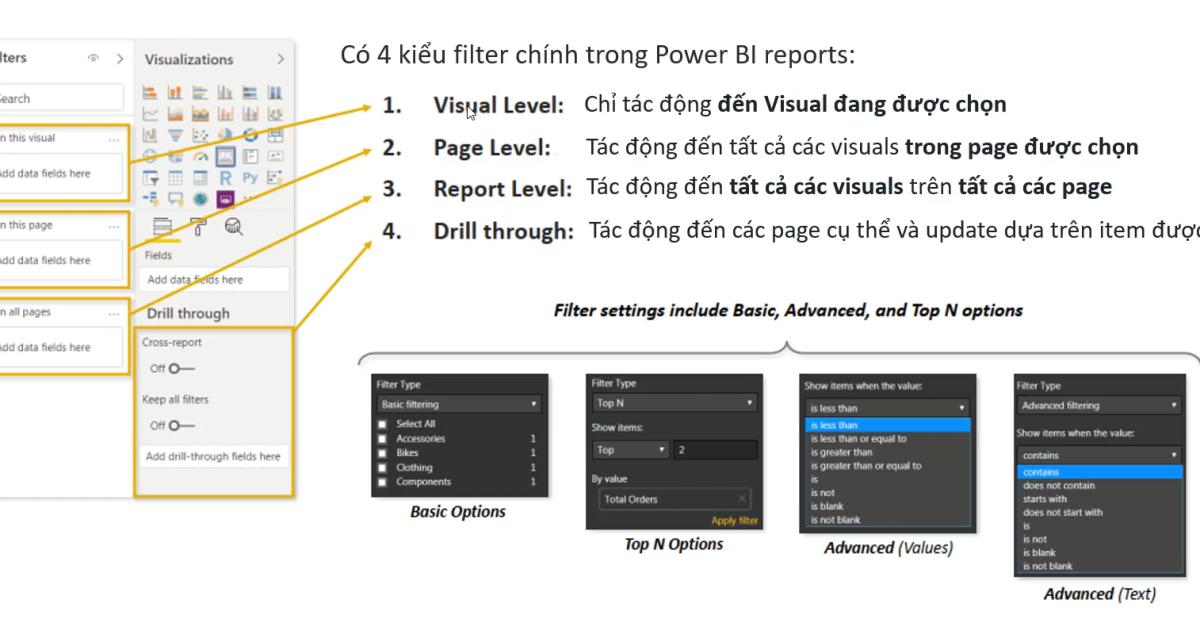Select the 100% stacked bar chart visual
The width and height of the screenshot is (1200, 630).
coord(250,92)
